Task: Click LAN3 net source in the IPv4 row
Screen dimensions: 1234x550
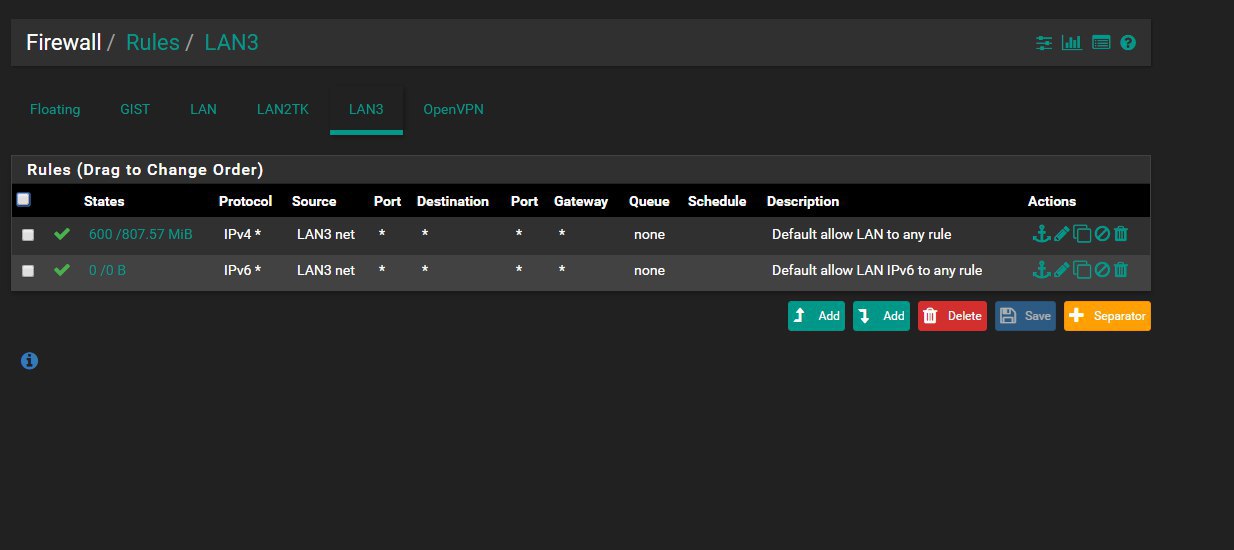Action: [x=326, y=234]
